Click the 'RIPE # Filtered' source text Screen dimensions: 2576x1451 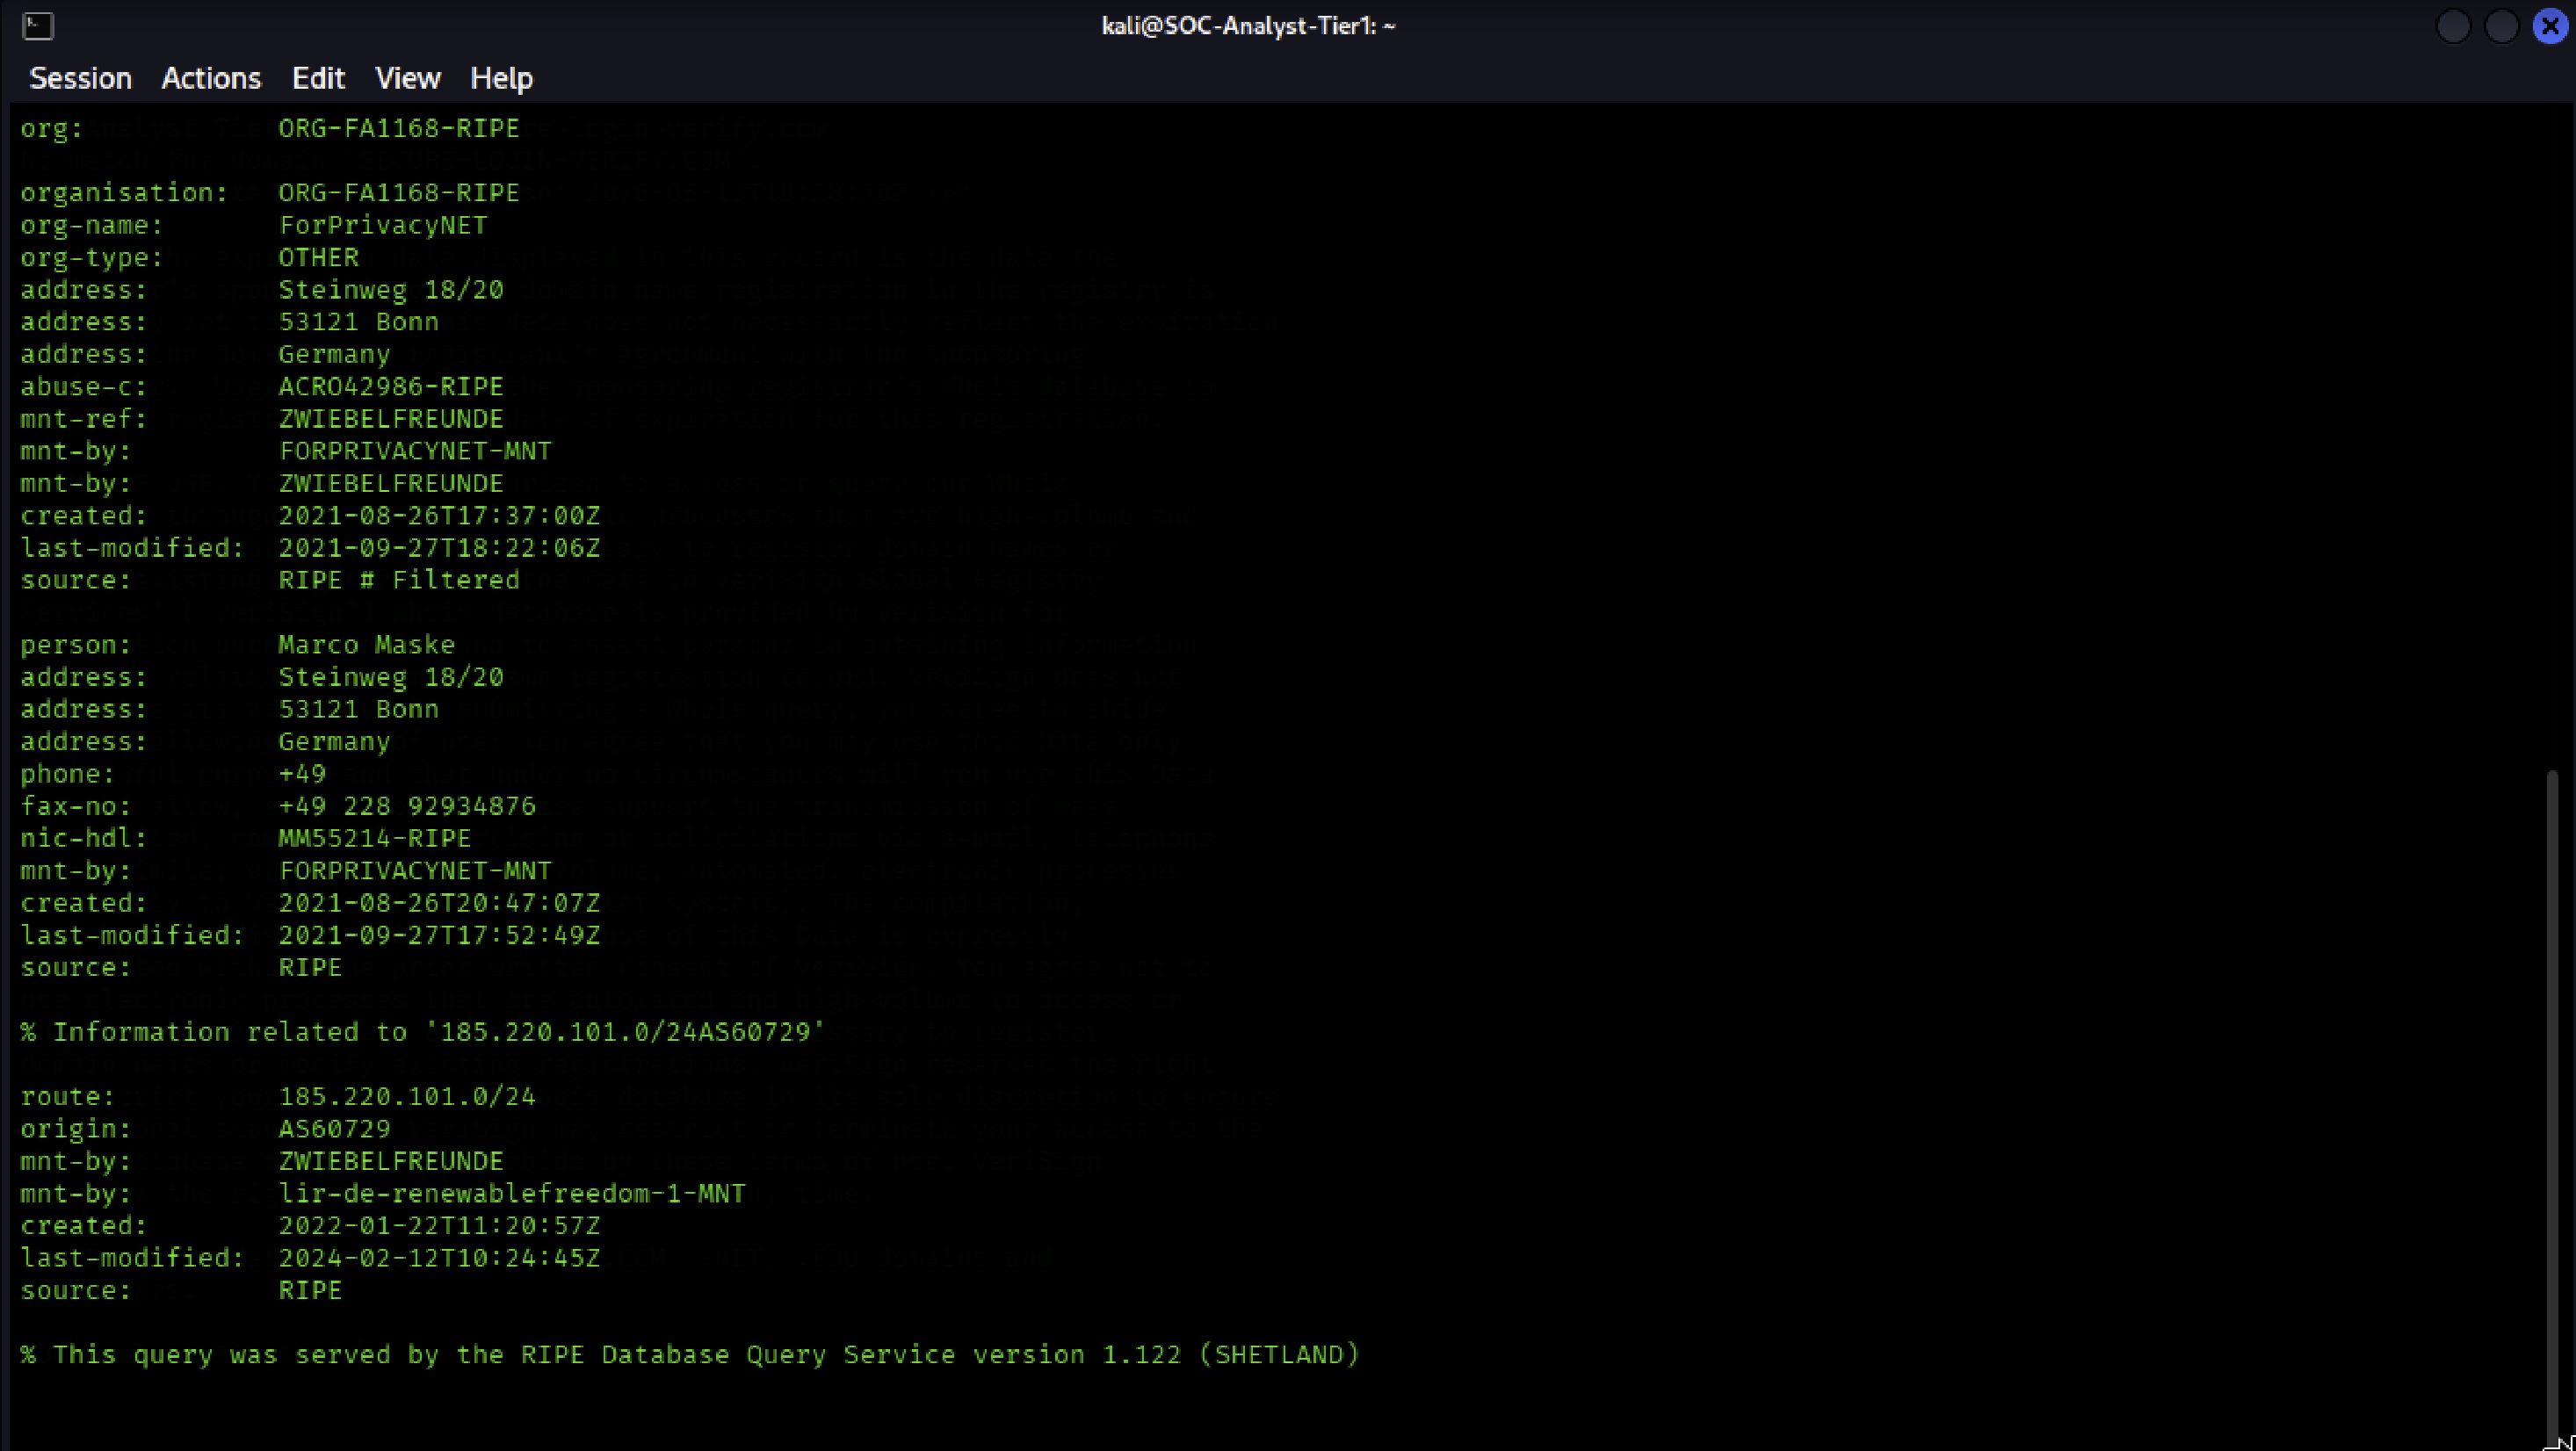pyautogui.click(x=399, y=580)
